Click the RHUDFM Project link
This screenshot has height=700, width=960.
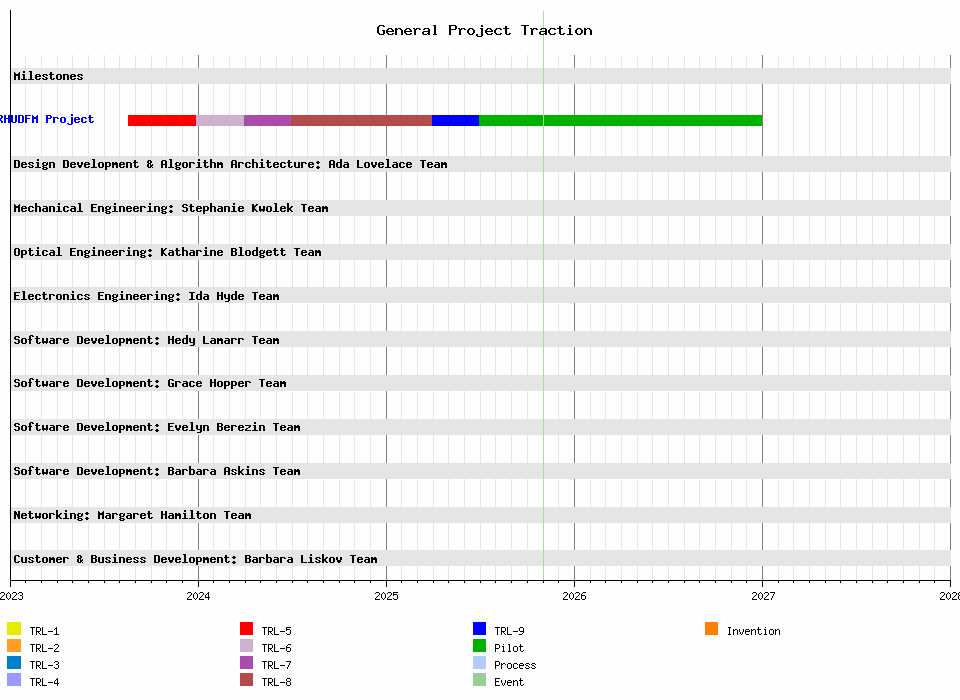point(47,120)
